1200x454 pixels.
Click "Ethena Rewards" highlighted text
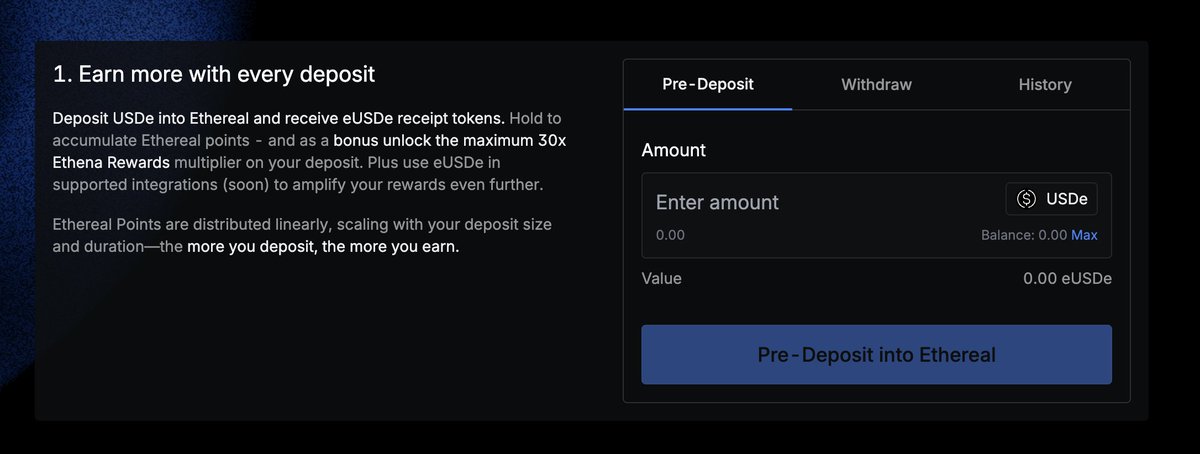click(113, 163)
